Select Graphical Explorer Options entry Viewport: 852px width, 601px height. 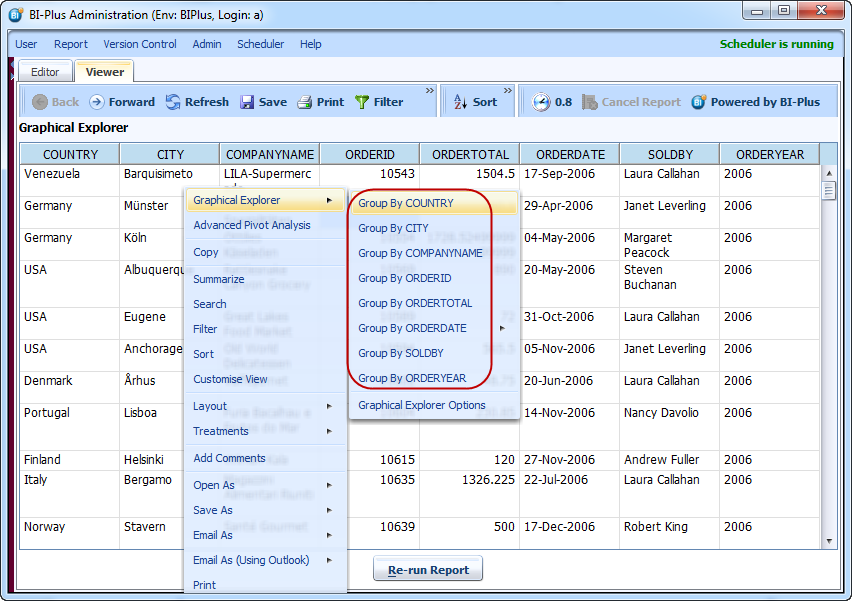pyautogui.click(x=421, y=405)
